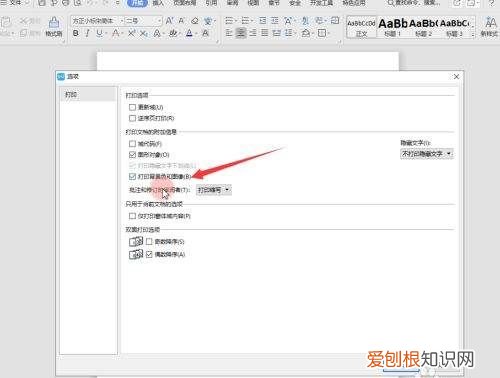Center-align paragraph with the highlighted icon
Screen dimensions: 500x378
[x=241, y=33]
